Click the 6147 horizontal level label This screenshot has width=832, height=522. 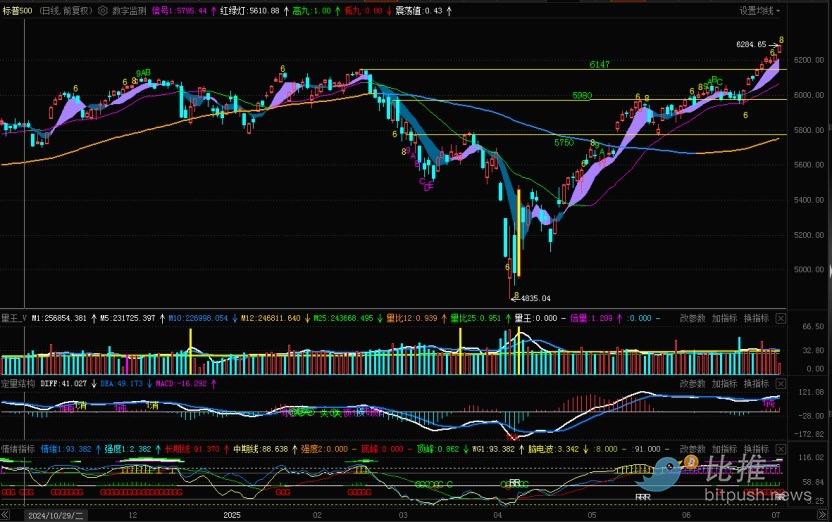click(599, 64)
